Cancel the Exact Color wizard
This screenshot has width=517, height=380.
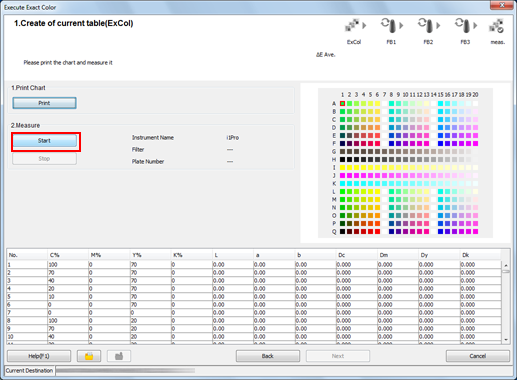tap(478, 356)
